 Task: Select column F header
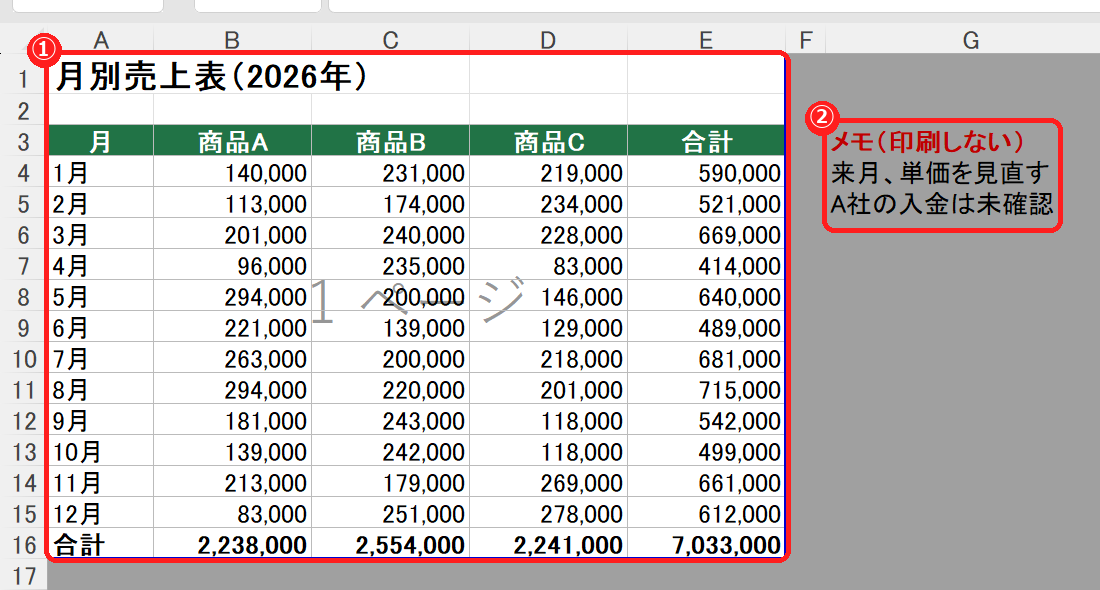pyautogui.click(x=805, y=40)
